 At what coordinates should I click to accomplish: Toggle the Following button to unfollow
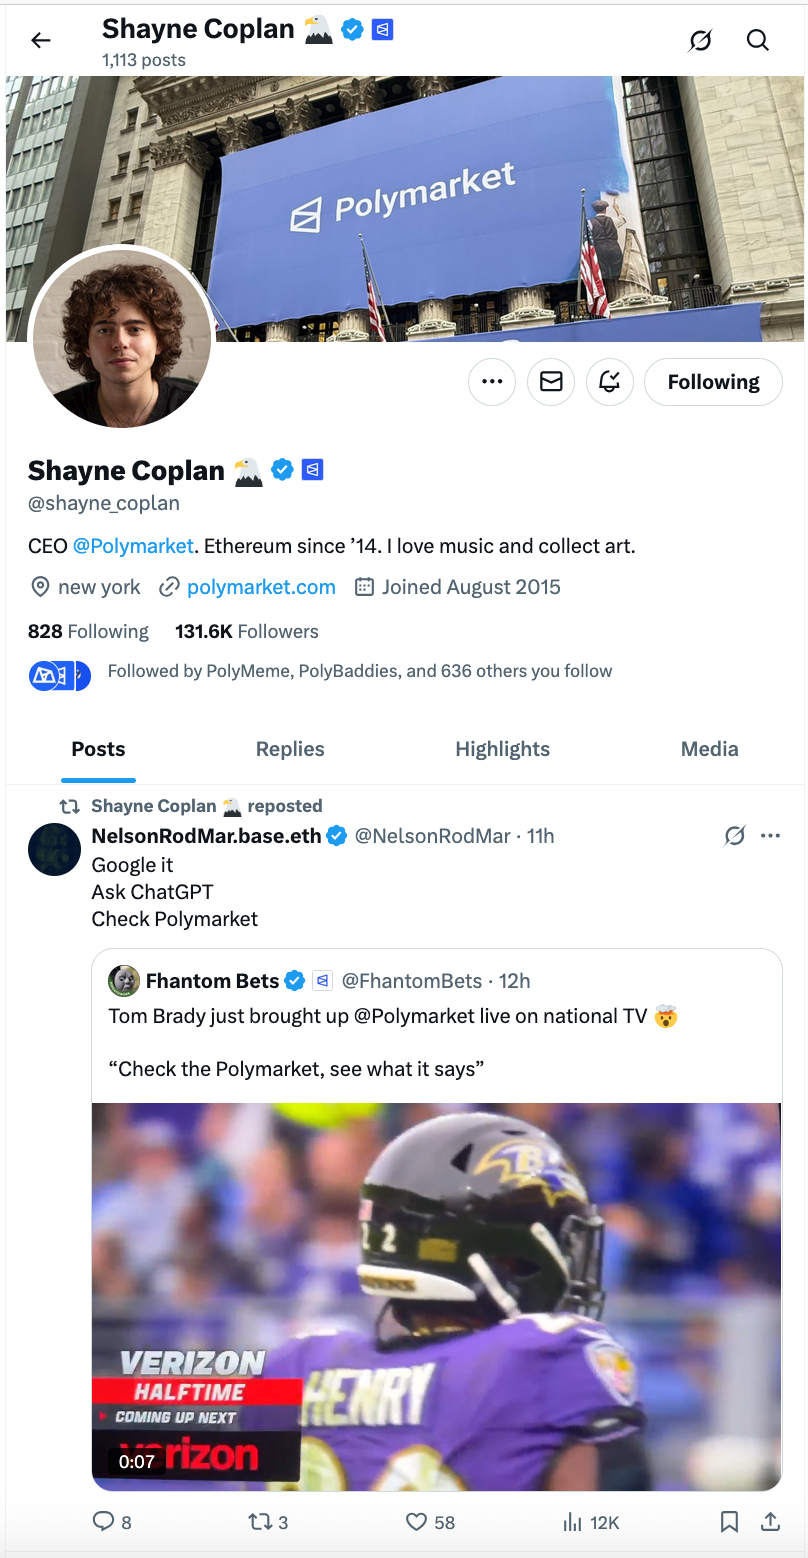point(713,381)
